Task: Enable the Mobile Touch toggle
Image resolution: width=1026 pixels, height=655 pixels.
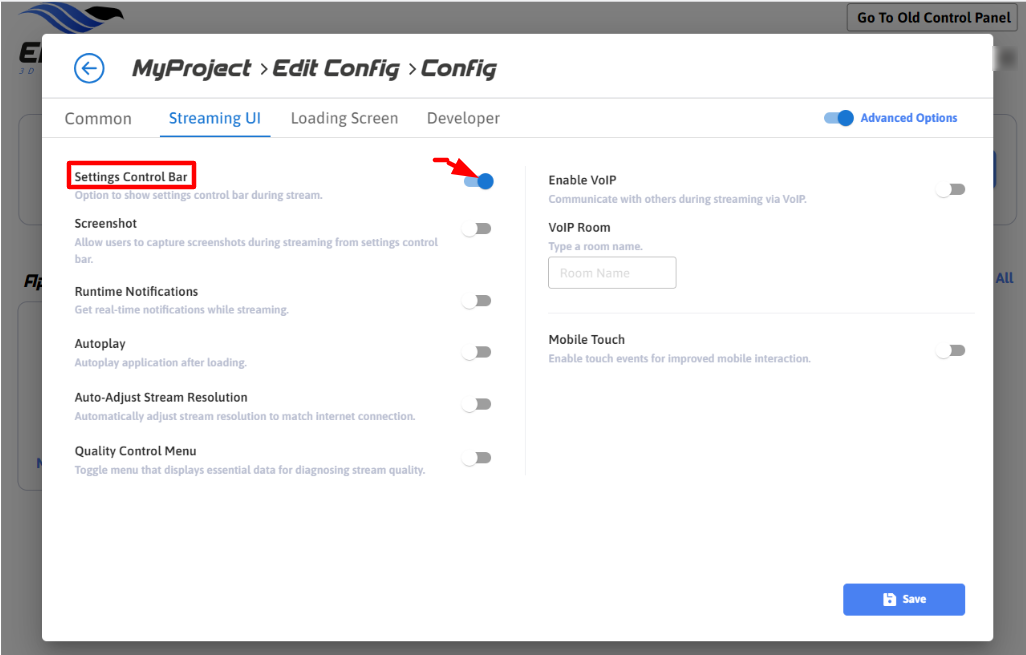Action: click(x=950, y=351)
